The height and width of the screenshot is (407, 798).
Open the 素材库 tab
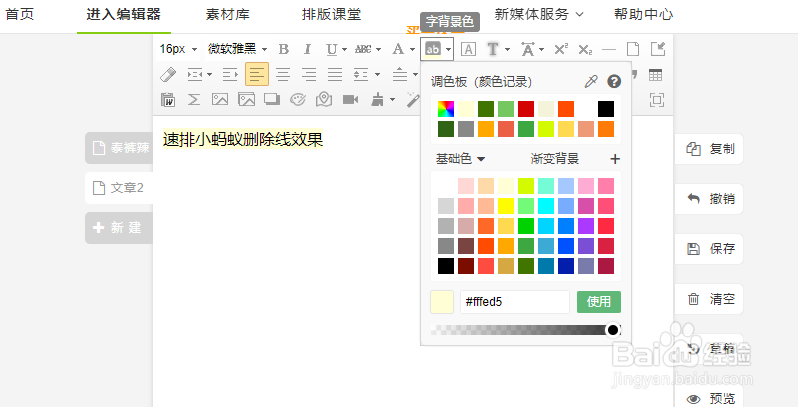point(227,14)
